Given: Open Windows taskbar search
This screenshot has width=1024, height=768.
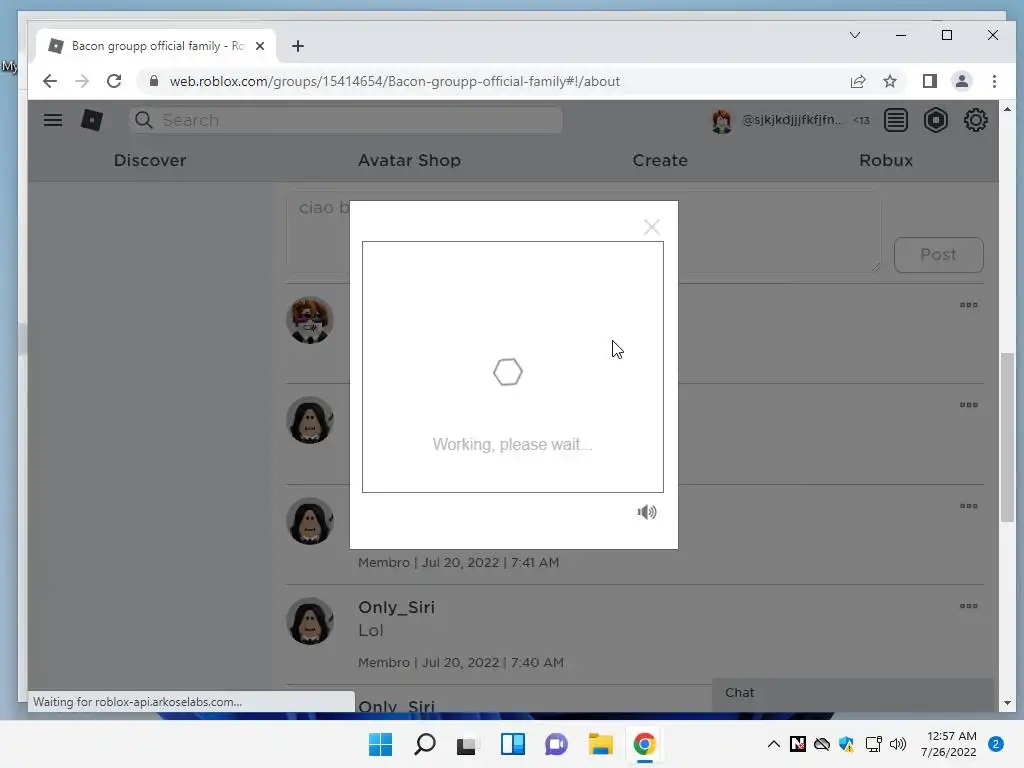Looking at the screenshot, I should click(424, 744).
